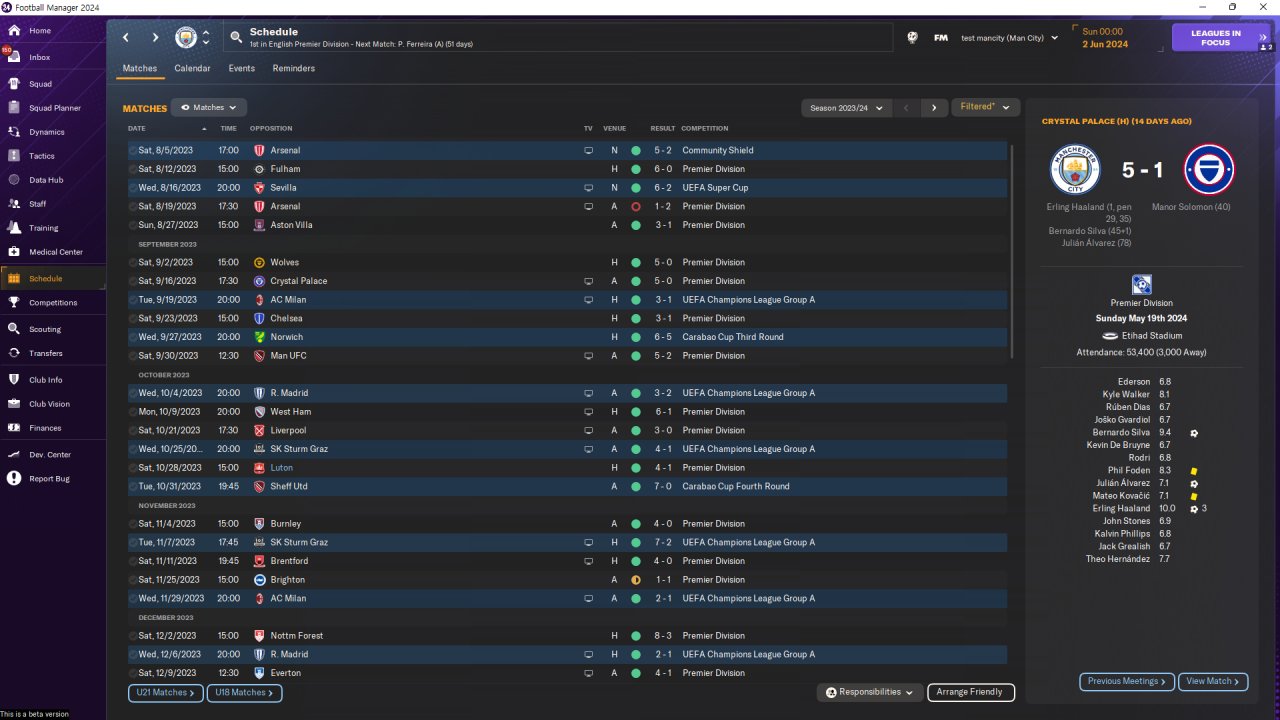The width and height of the screenshot is (1280, 720).
Task: Click the TV icon on Arsenal Community Shield row
Action: 588,150
